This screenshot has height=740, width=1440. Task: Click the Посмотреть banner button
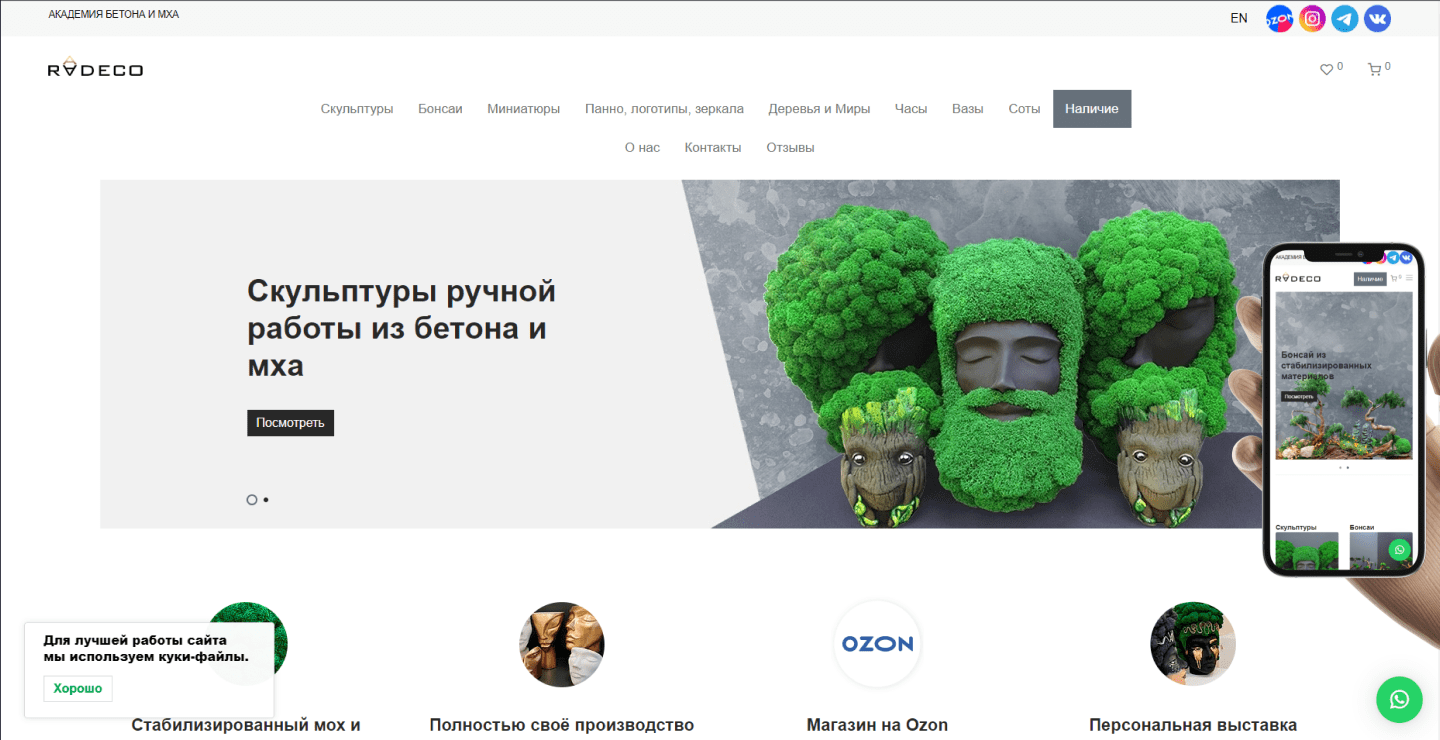290,422
